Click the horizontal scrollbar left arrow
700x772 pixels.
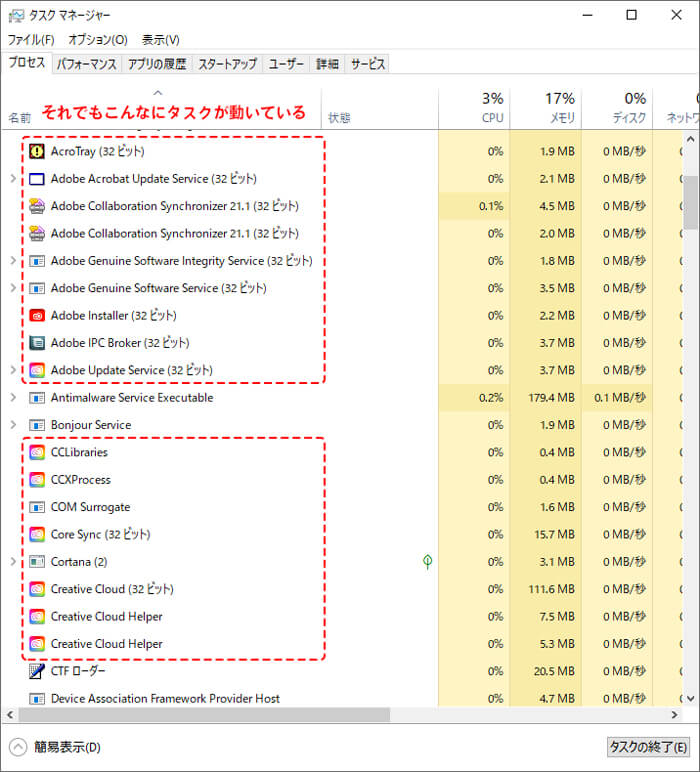point(10,714)
